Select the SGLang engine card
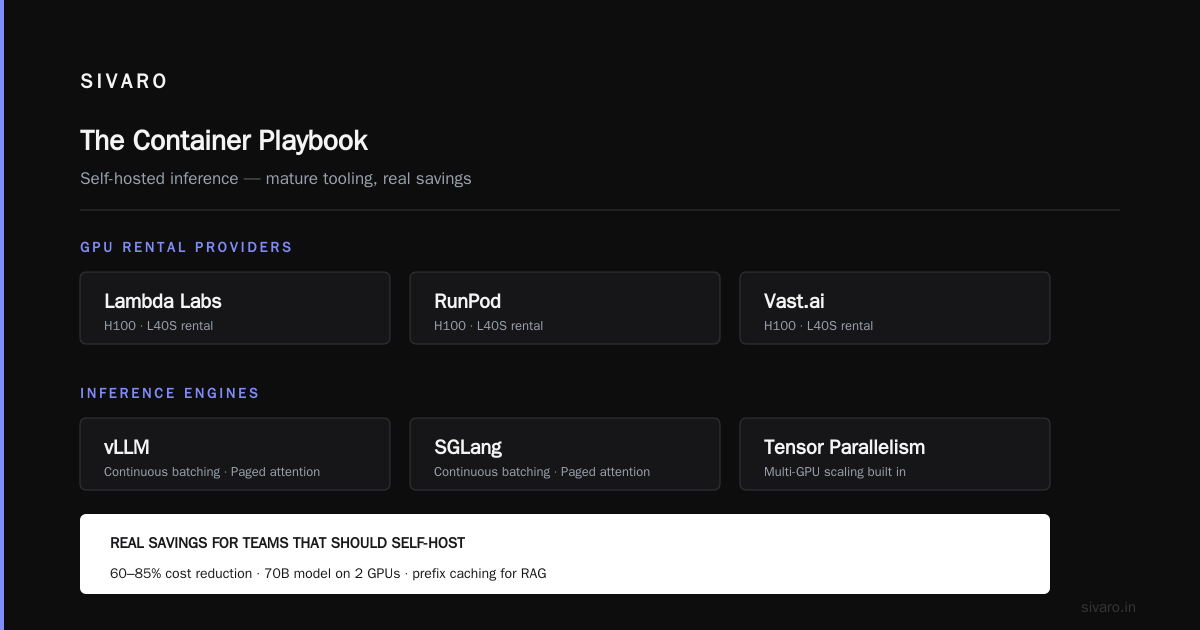 click(x=565, y=454)
